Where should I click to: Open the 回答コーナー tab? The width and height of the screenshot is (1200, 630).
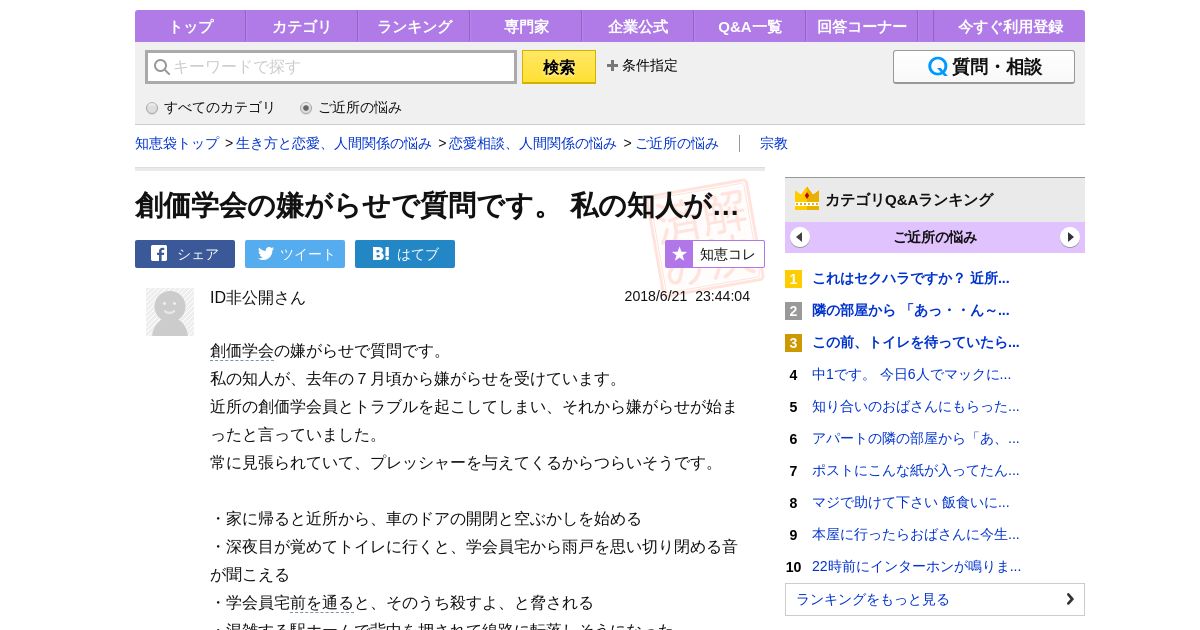pyautogui.click(x=862, y=26)
